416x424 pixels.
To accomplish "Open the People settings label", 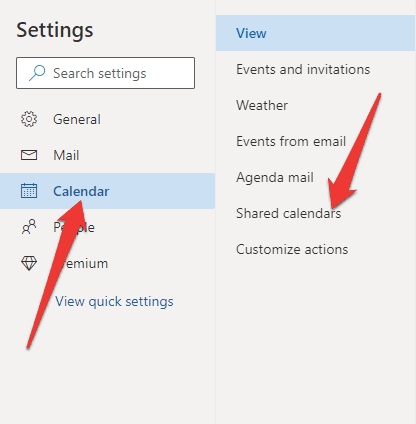I will [x=74, y=227].
